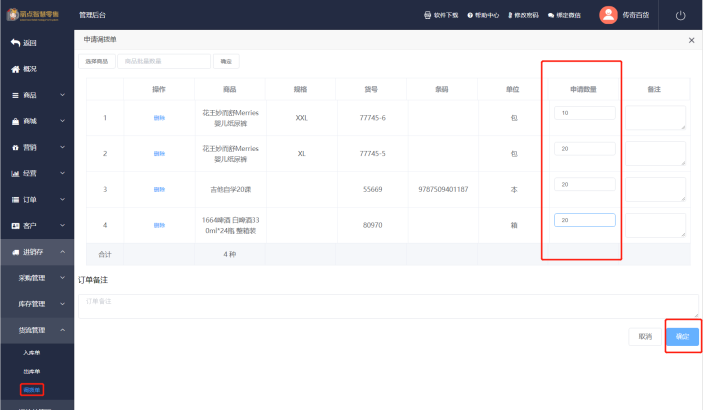The image size is (703, 410).
Task: Click the 合计 4 种 total cell
Action: [230, 254]
